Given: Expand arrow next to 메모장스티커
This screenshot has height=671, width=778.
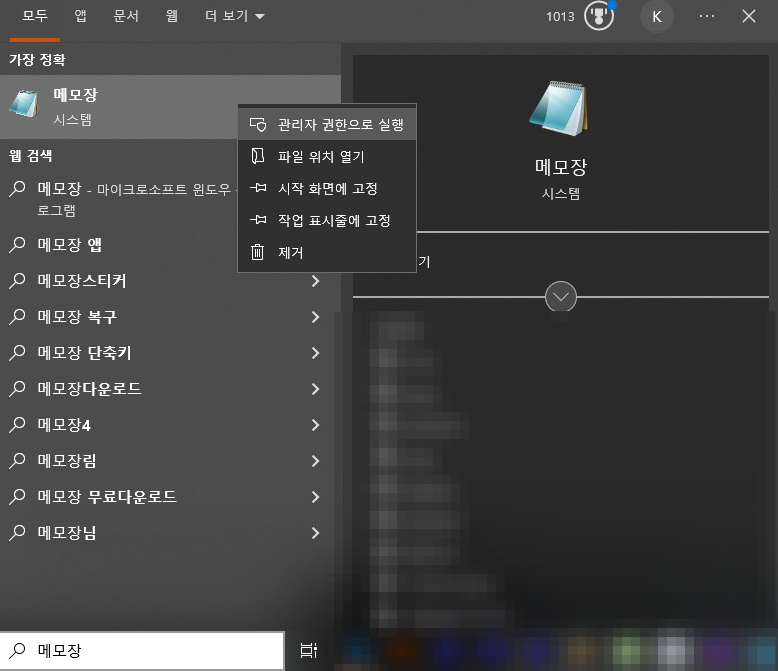Looking at the screenshot, I should click(316, 281).
